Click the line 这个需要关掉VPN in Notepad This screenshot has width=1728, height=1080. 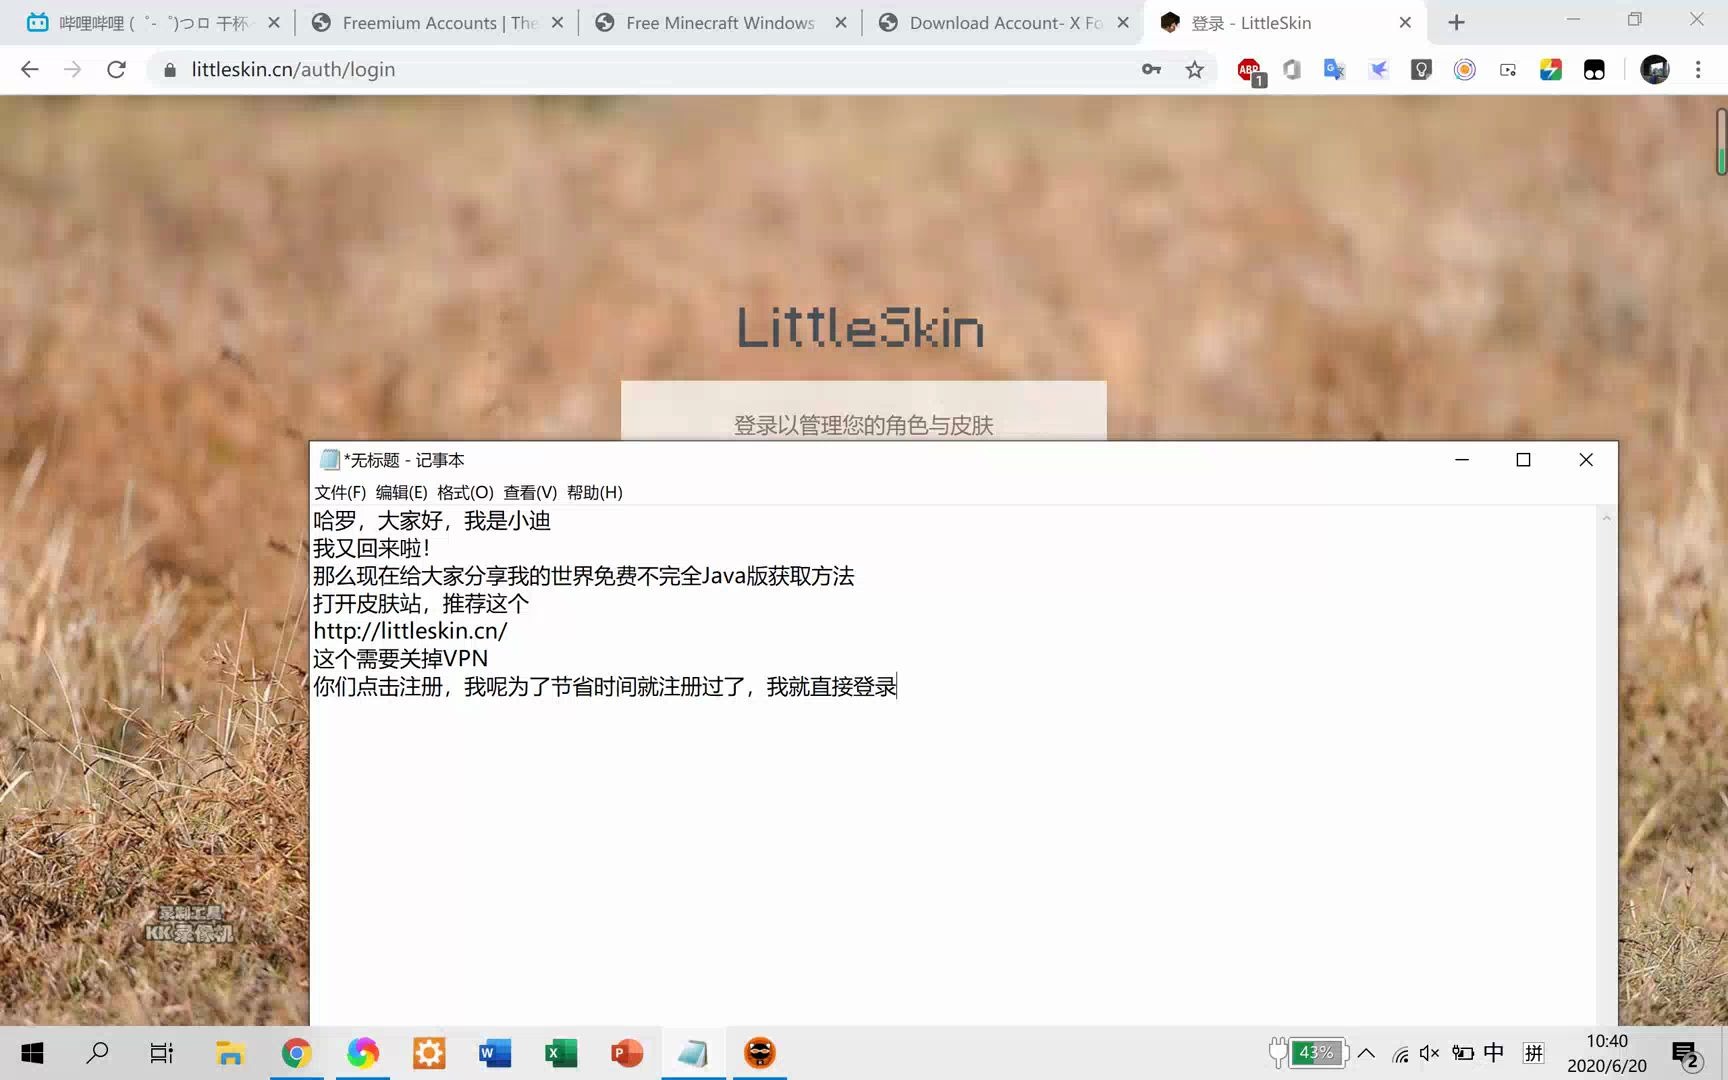pyautogui.click(x=400, y=658)
